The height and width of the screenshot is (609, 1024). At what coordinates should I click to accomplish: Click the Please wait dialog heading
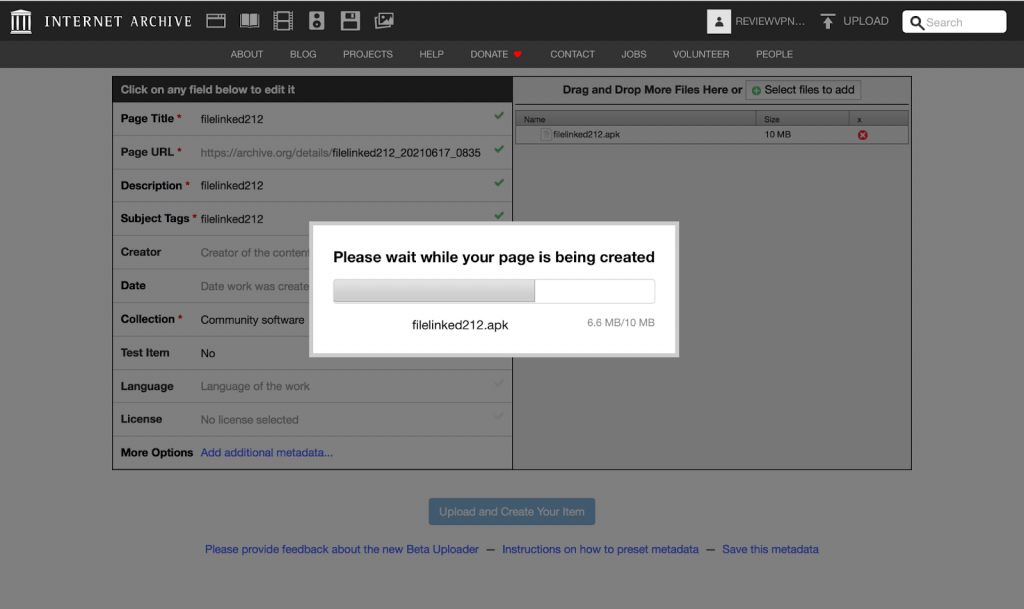point(494,257)
